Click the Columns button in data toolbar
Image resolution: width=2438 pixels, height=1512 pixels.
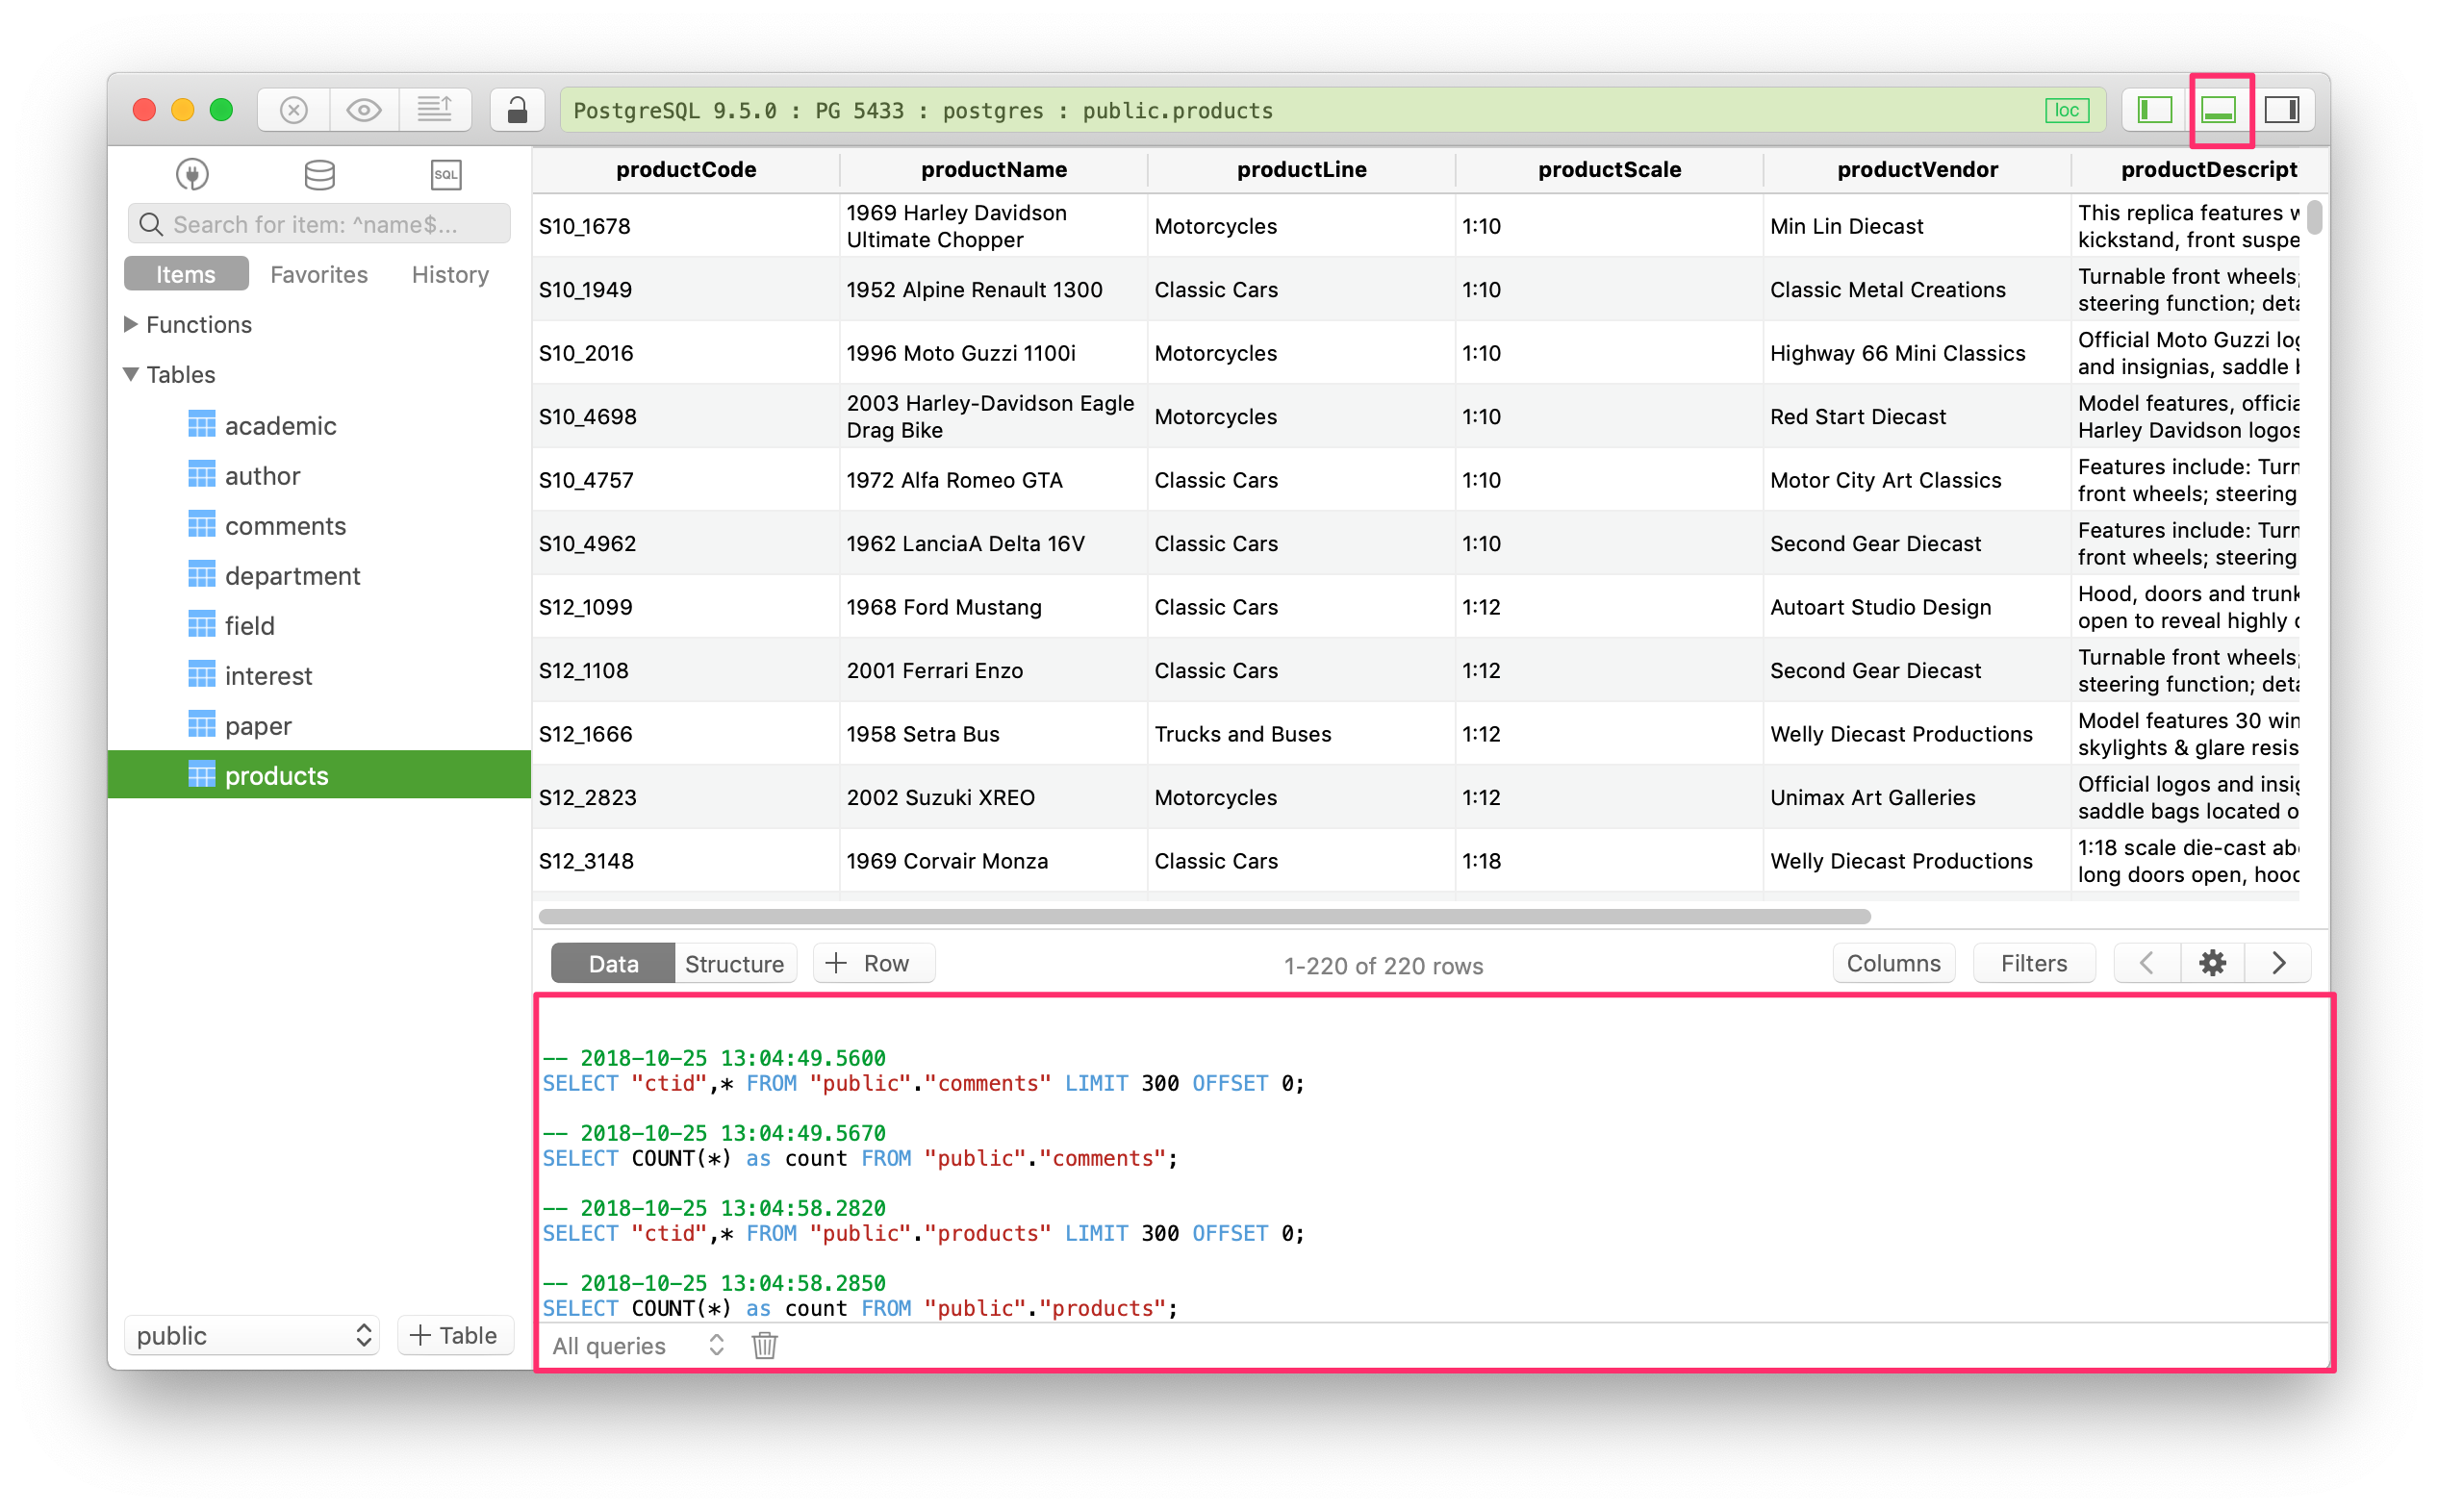click(x=1891, y=965)
